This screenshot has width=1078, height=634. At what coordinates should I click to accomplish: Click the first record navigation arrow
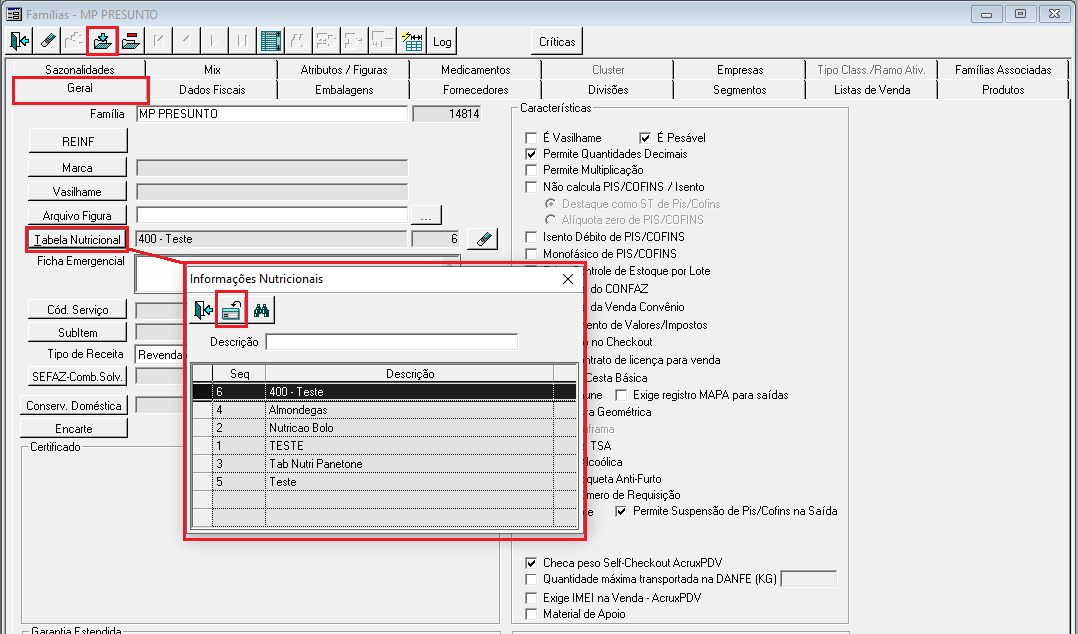click(x=159, y=41)
